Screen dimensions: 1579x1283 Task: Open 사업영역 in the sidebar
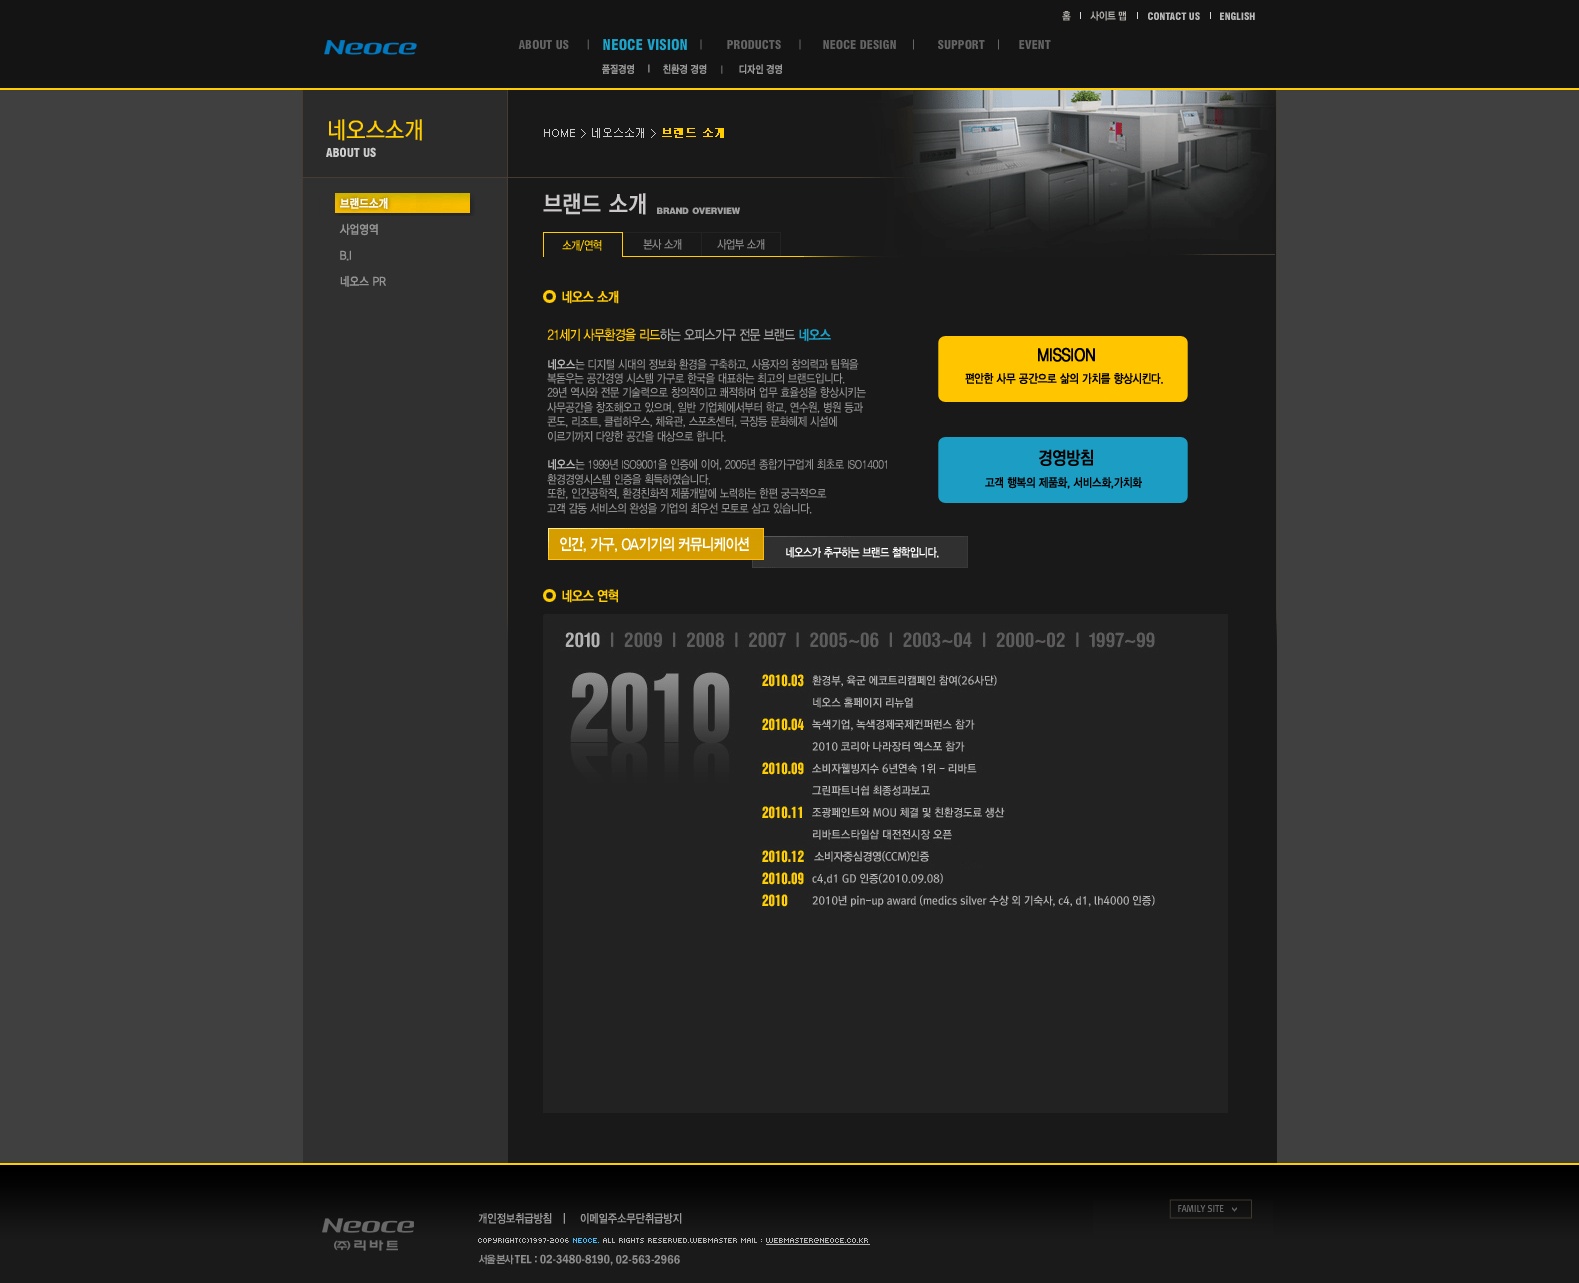[359, 230]
